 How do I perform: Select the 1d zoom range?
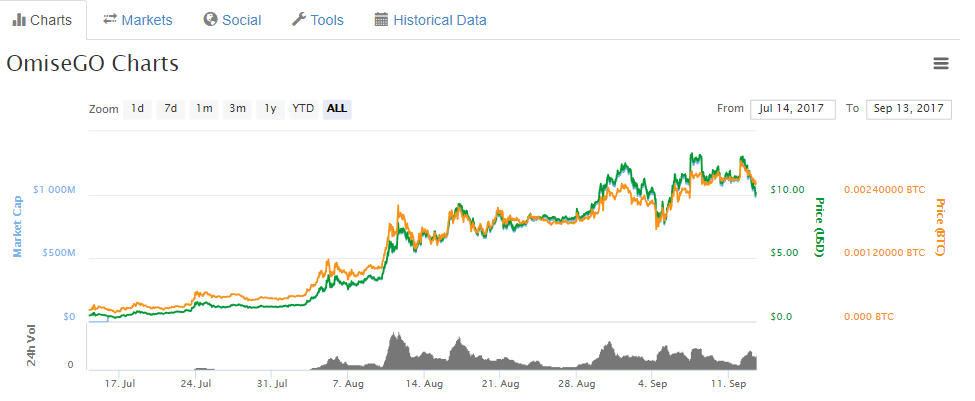pos(138,108)
